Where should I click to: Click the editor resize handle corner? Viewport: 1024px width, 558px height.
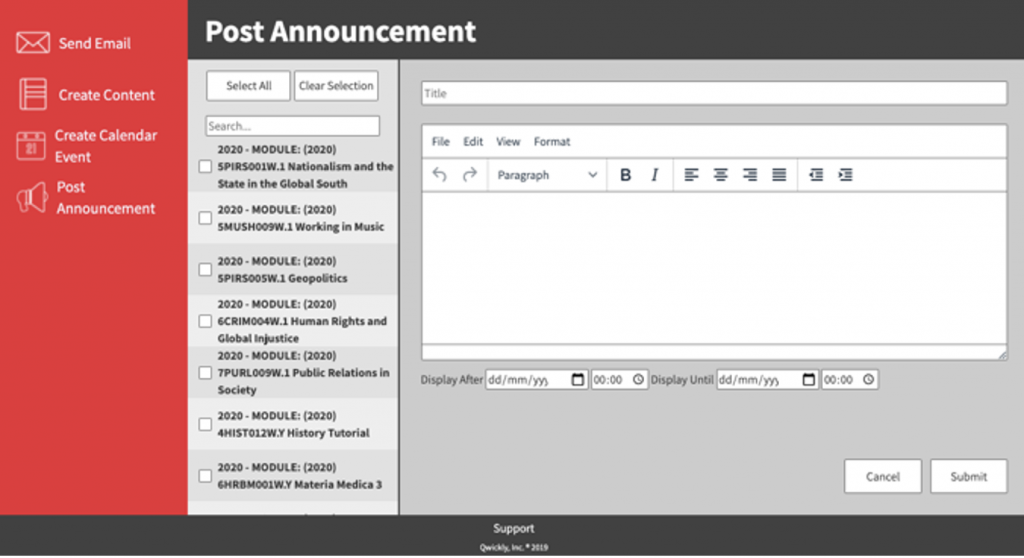[1002, 354]
